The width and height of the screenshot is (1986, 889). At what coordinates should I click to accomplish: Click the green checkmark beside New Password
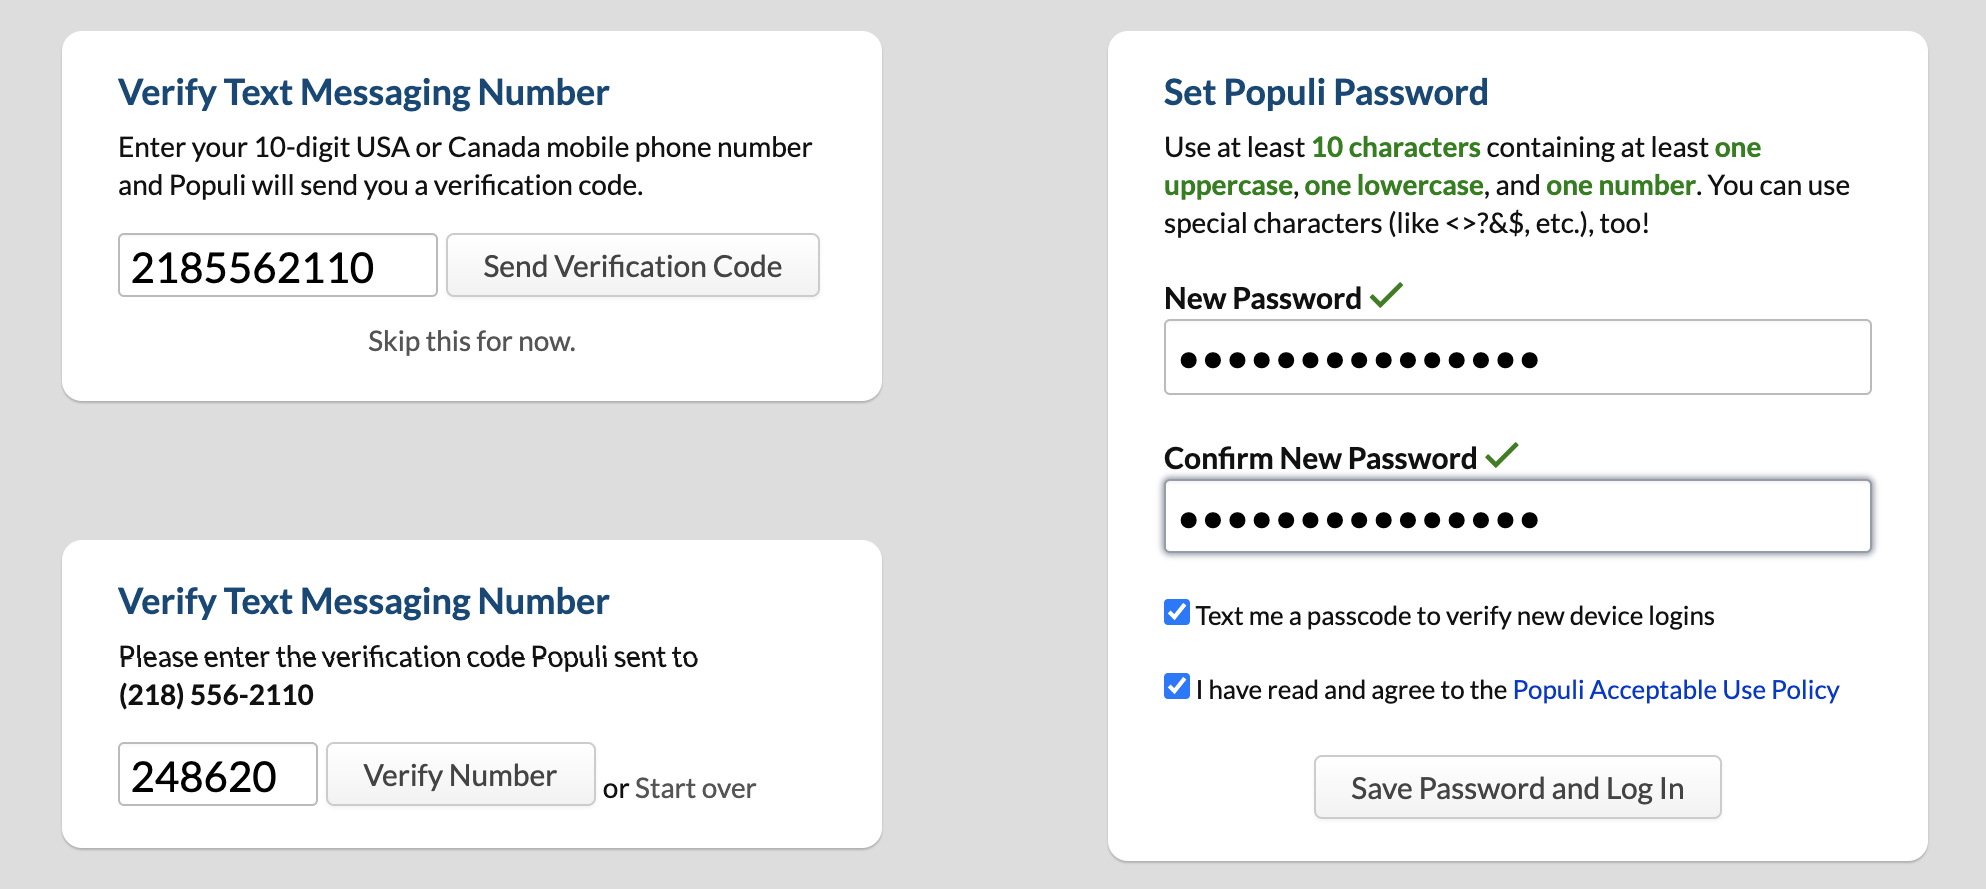pos(1386,296)
